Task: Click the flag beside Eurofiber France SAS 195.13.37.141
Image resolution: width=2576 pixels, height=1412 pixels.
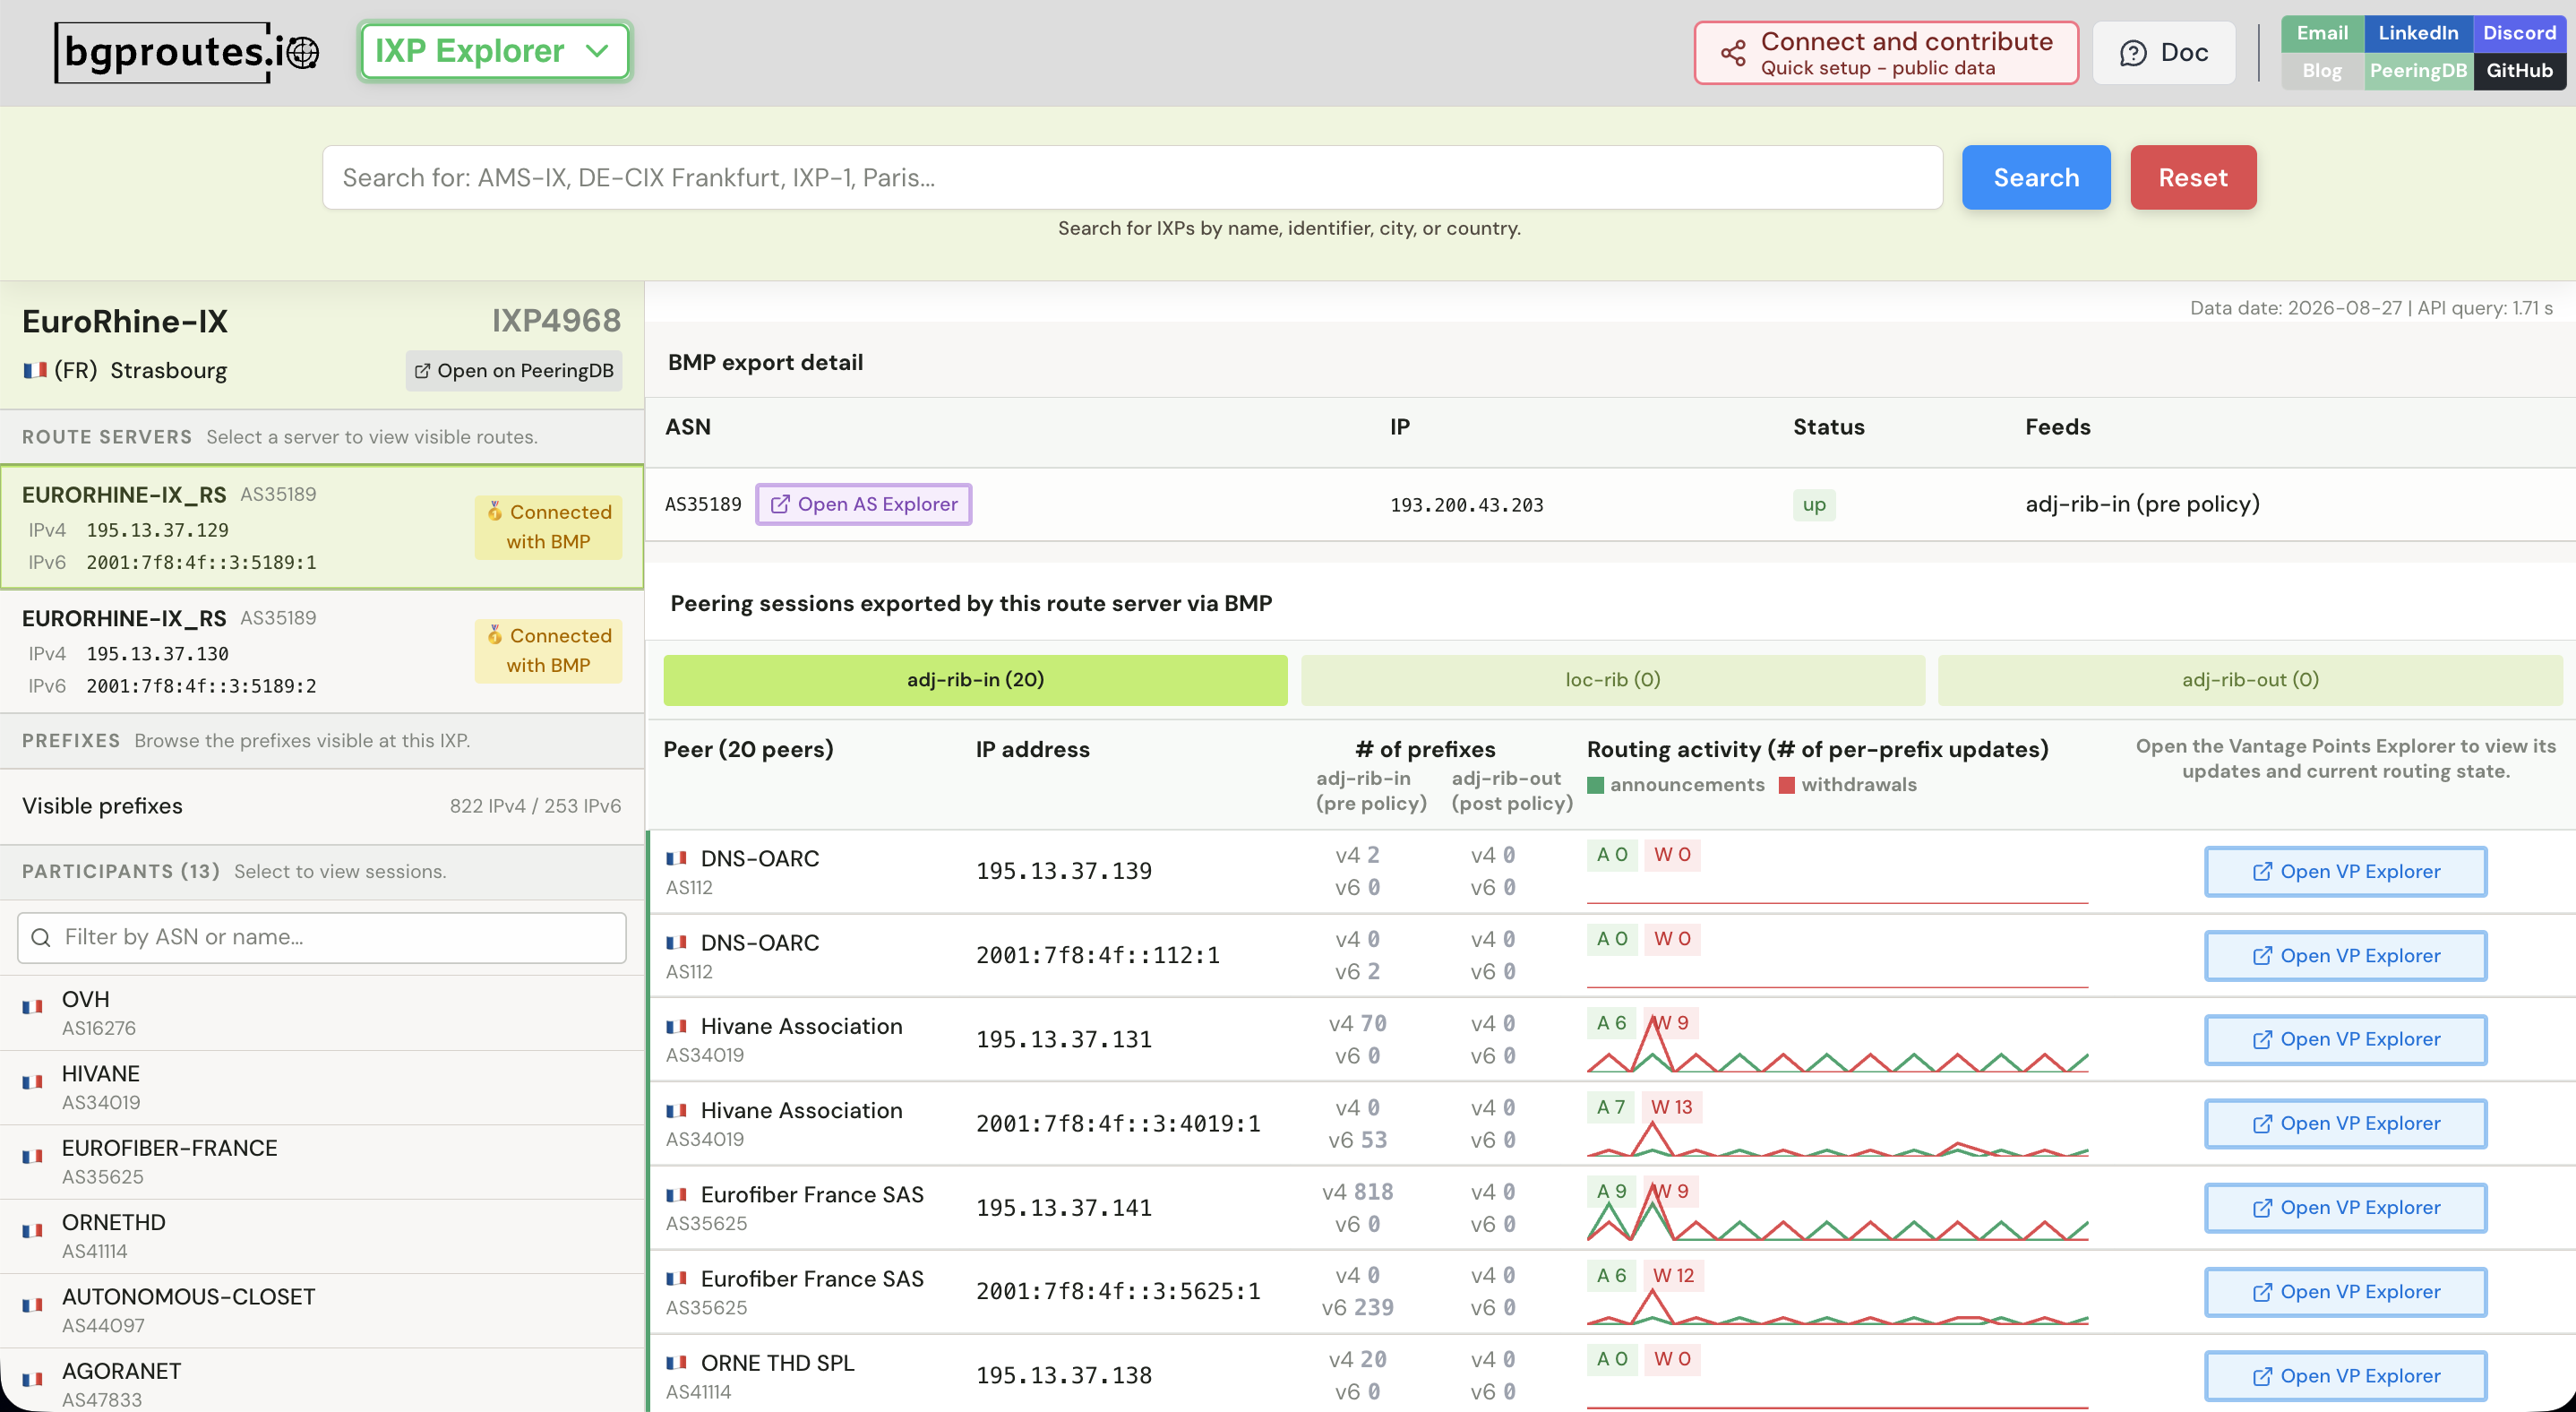Action: coord(677,1194)
